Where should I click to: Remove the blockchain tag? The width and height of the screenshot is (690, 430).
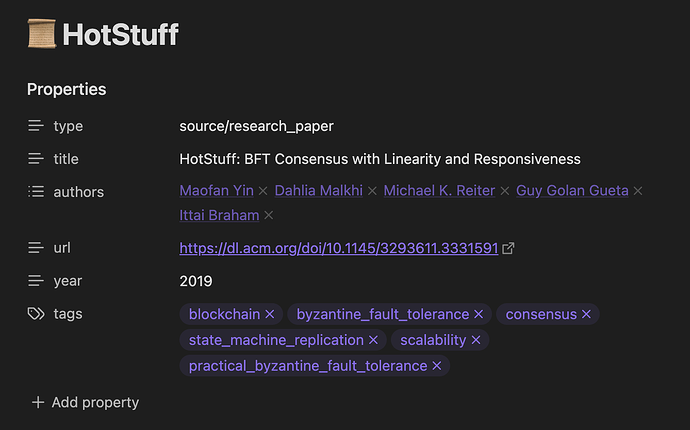[x=270, y=314]
